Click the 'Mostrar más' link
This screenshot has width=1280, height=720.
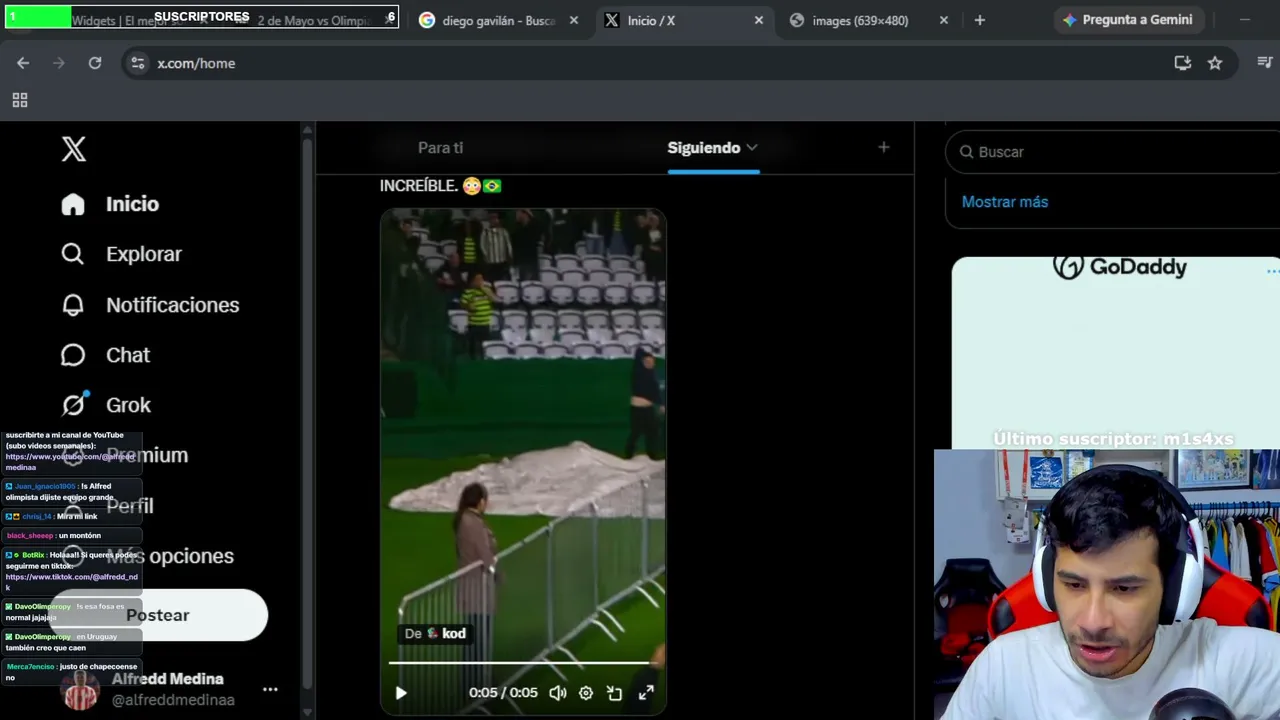pyautogui.click(x=1005, y=202)
